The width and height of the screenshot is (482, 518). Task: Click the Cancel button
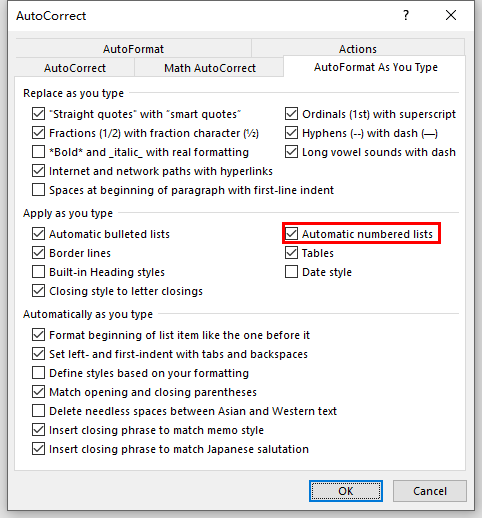pyautogui.click(x=430, y=491)
